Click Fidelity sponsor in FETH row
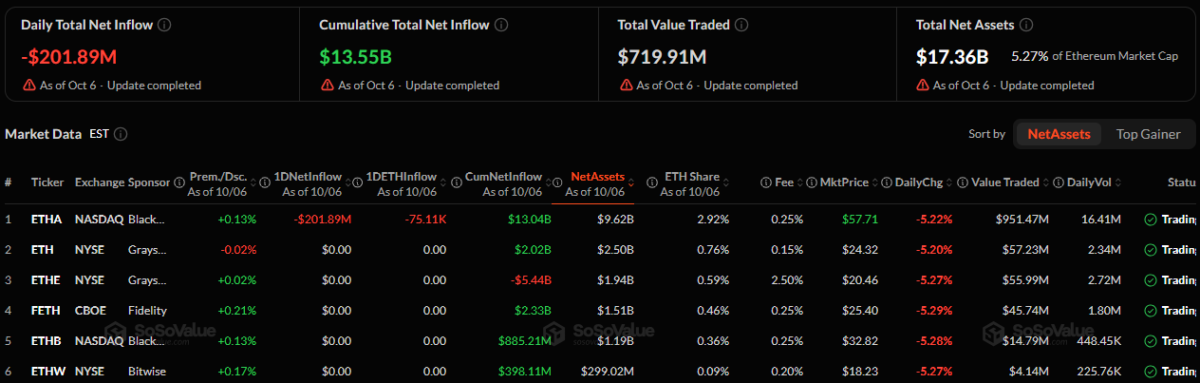The image size is (1200, 383). (x=146, y=312)
